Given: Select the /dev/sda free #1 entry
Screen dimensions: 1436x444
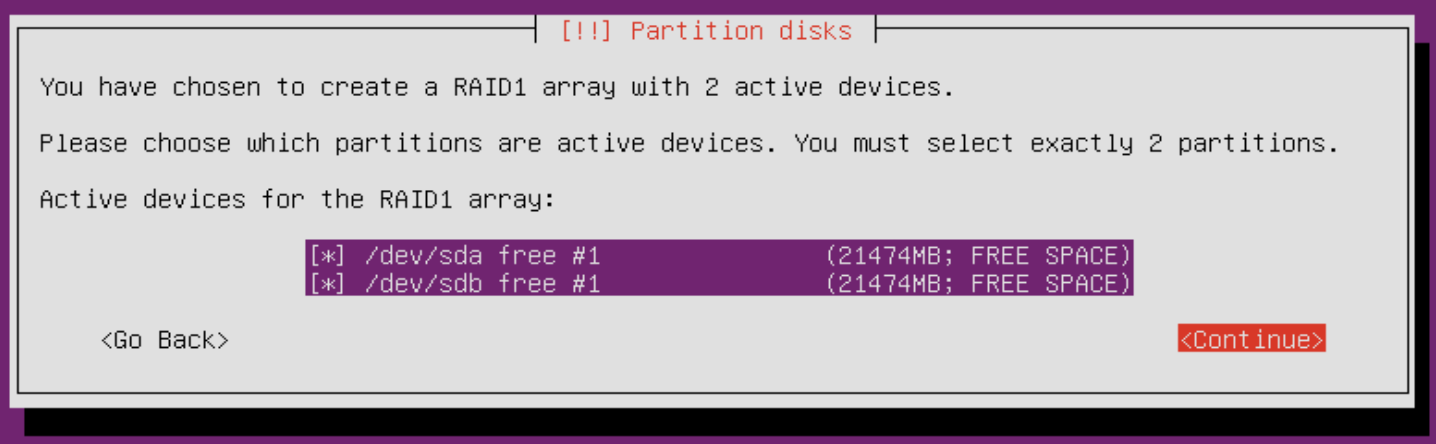Looking at the screenshot, I should tap(719, 255).
